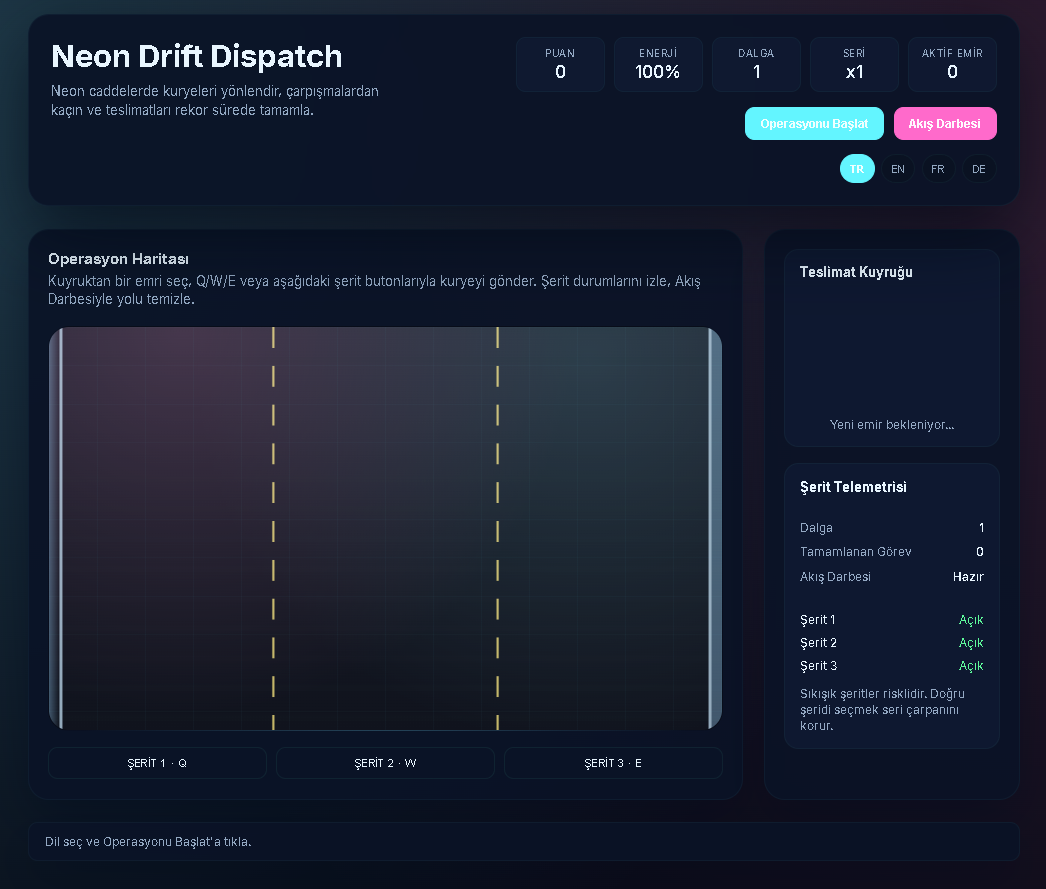Click the right lane of the map

point(604,528)
